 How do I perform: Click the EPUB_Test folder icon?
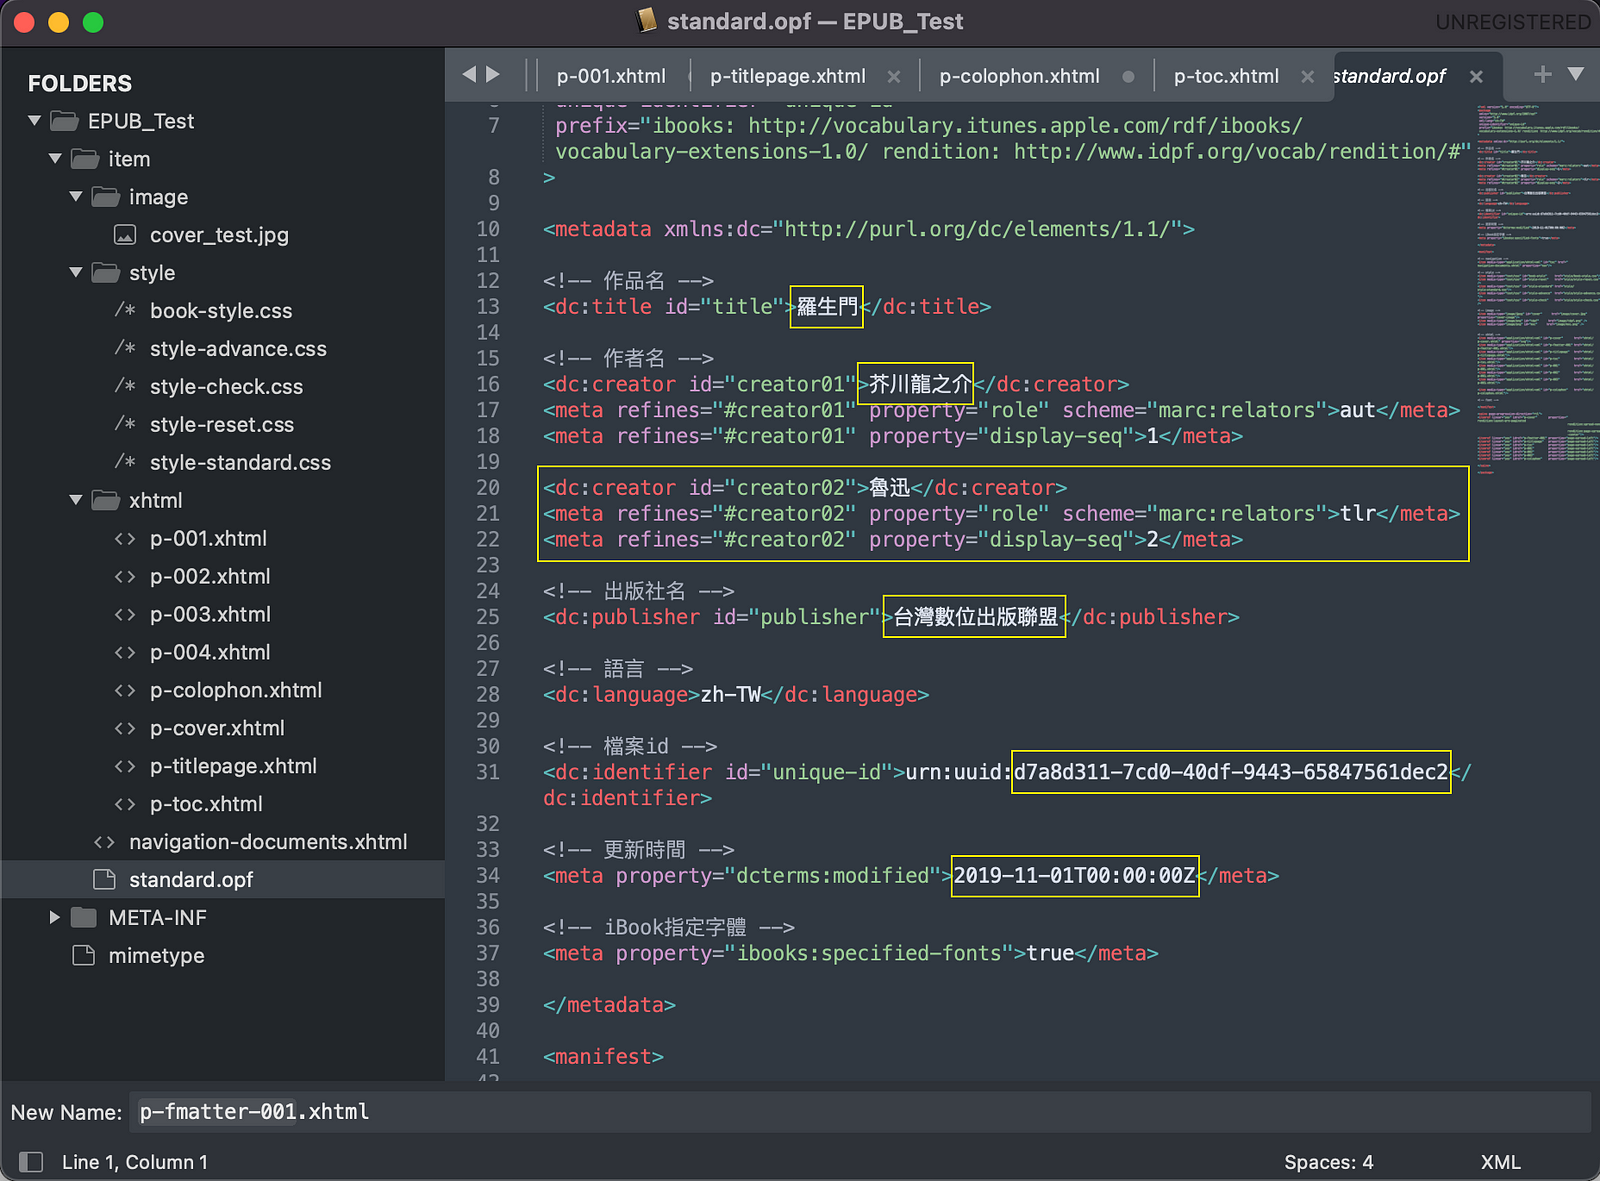65,121
